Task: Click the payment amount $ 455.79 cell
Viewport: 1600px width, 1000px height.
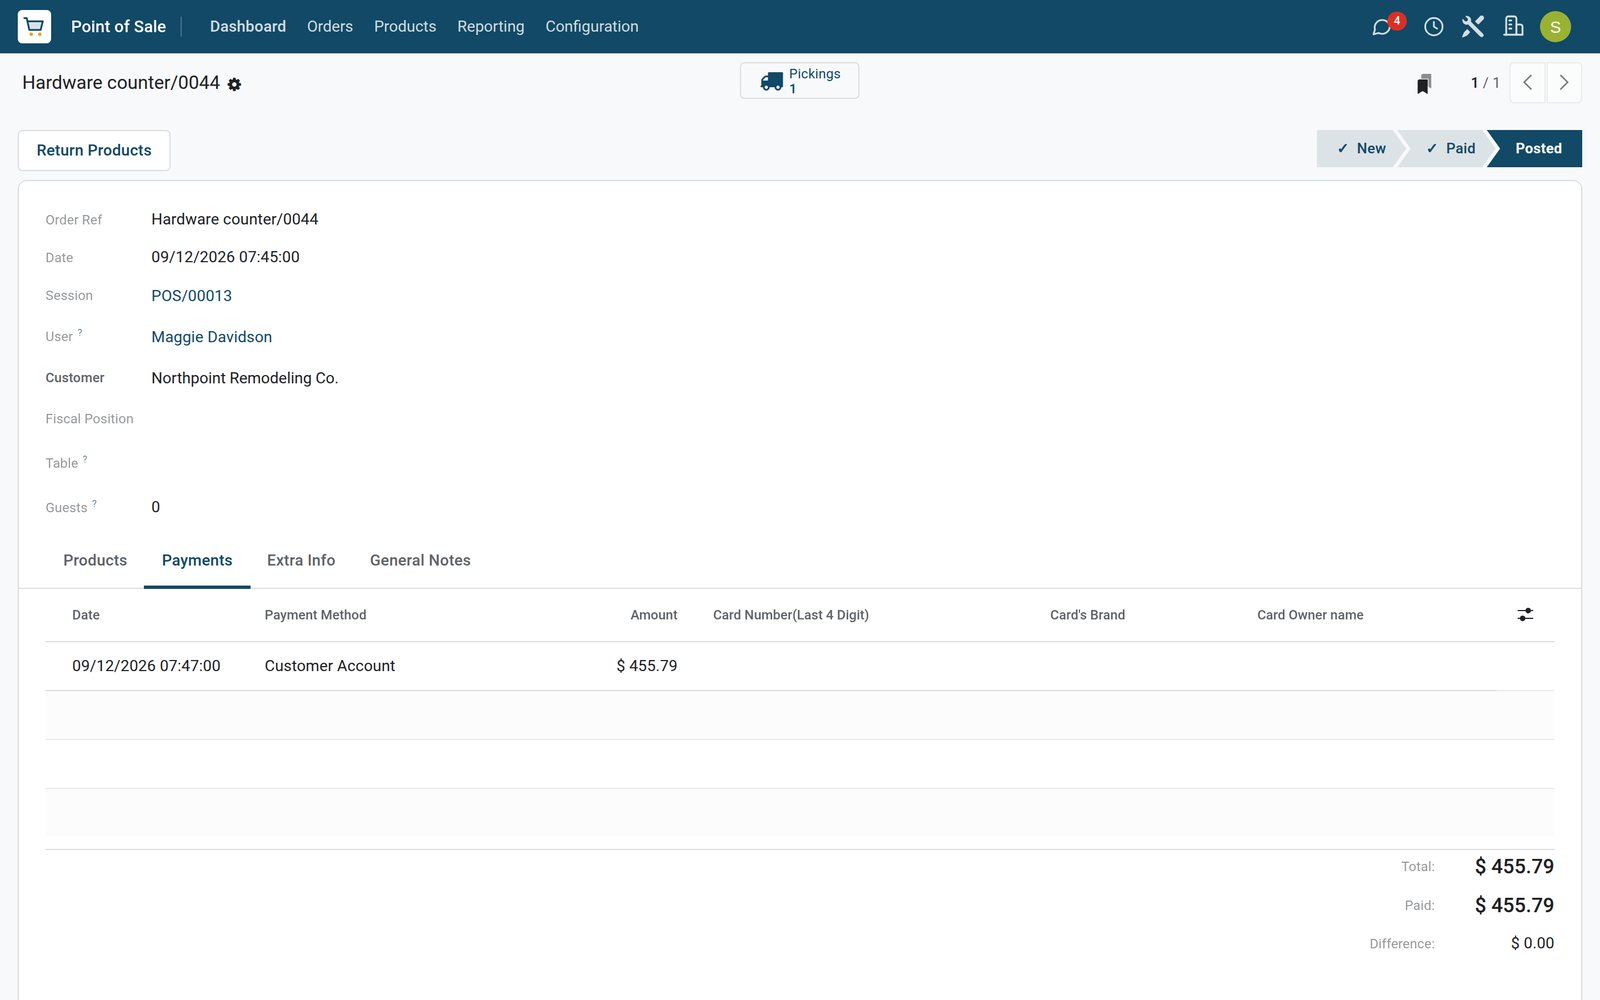Action: tap(647, 666)
